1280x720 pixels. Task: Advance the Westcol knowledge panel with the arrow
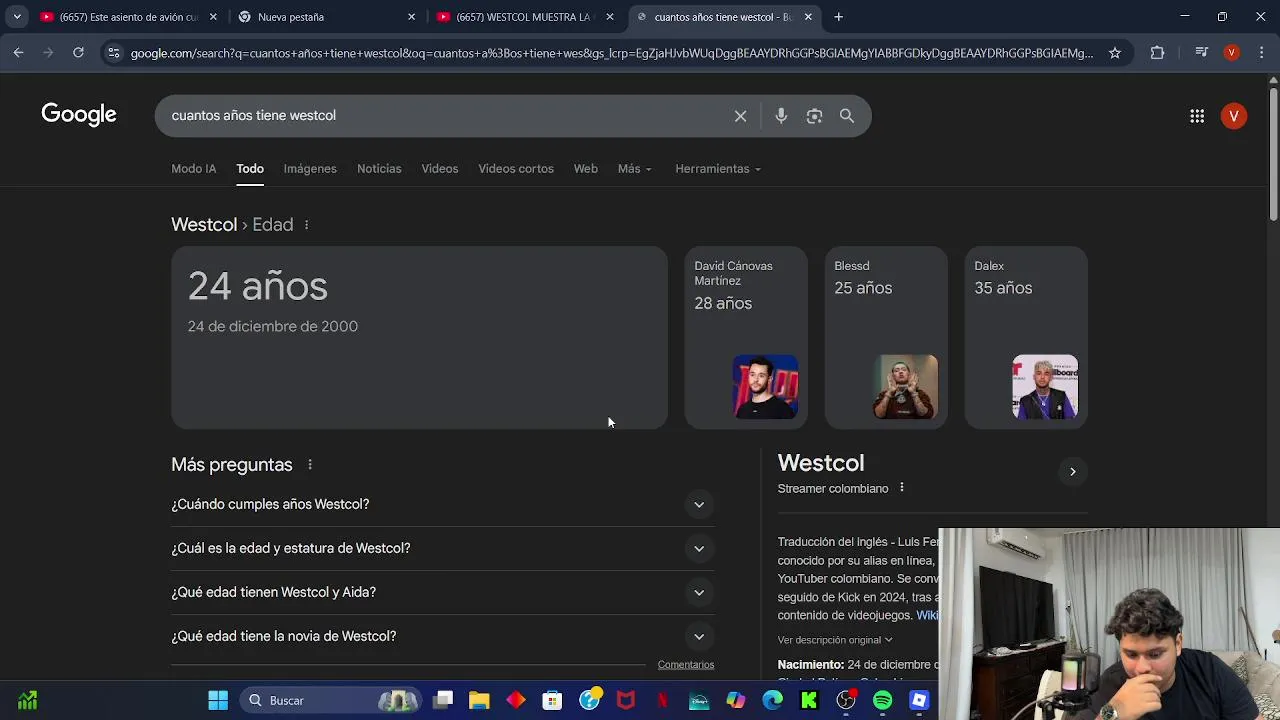coord(1072,471)
